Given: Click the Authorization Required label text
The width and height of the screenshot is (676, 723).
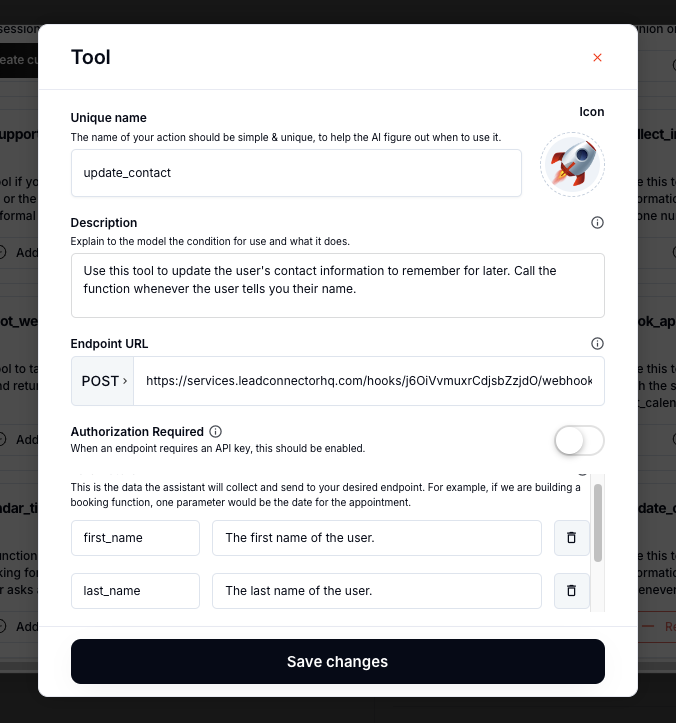Looking at the screenshot, I should click(137, 432).
